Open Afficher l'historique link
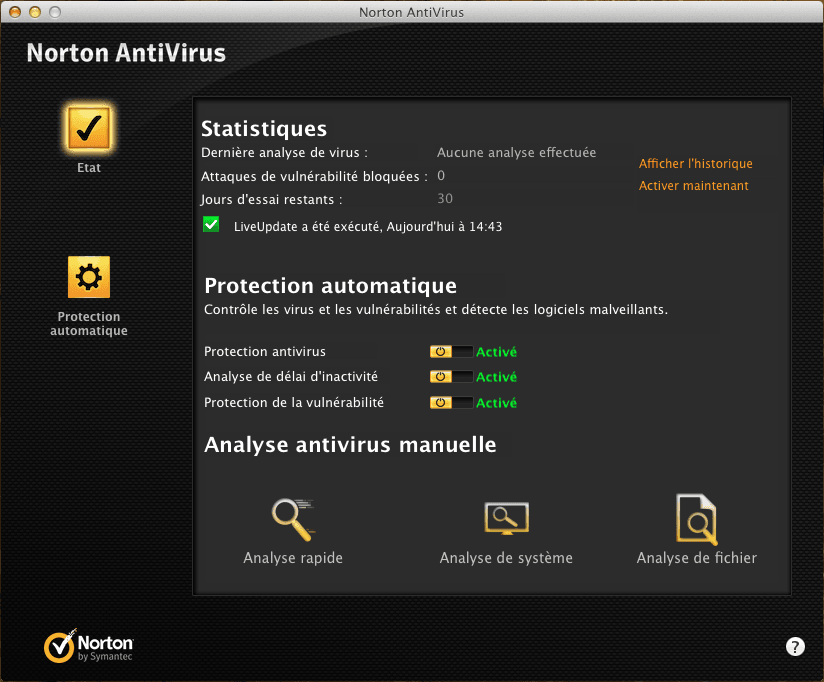Viewport: 824px width, 682px height. (x=695, y=164)
